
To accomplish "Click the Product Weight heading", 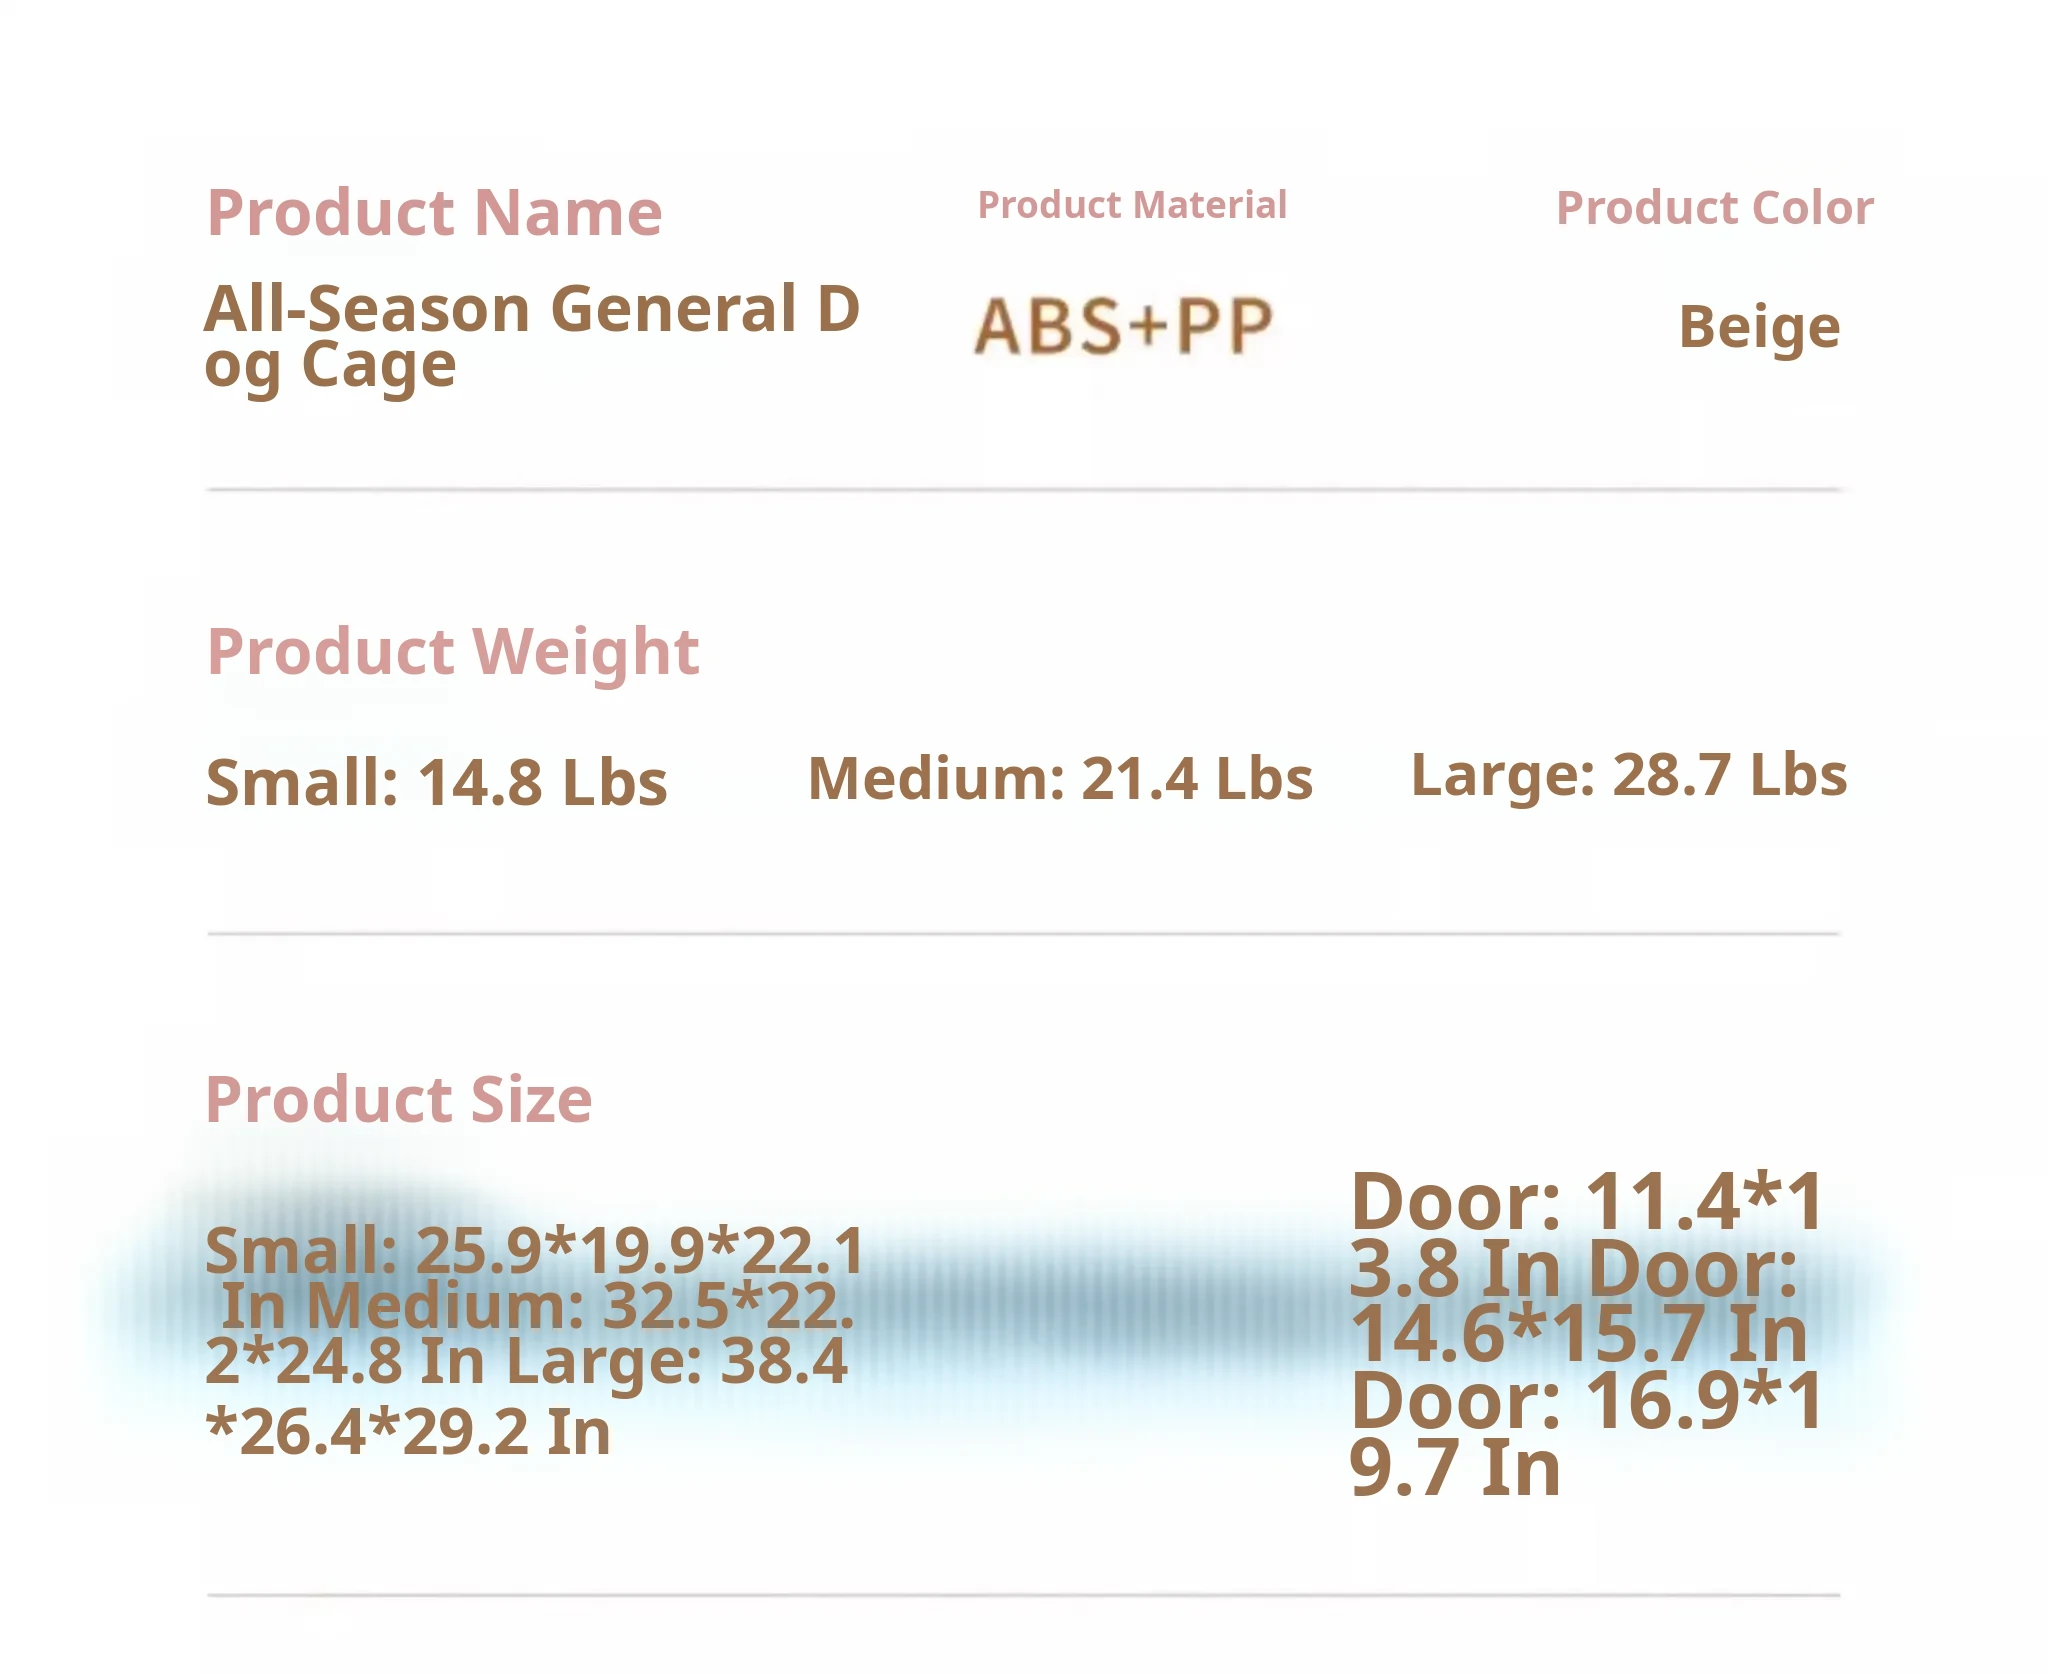I will [x=452, y=652].
